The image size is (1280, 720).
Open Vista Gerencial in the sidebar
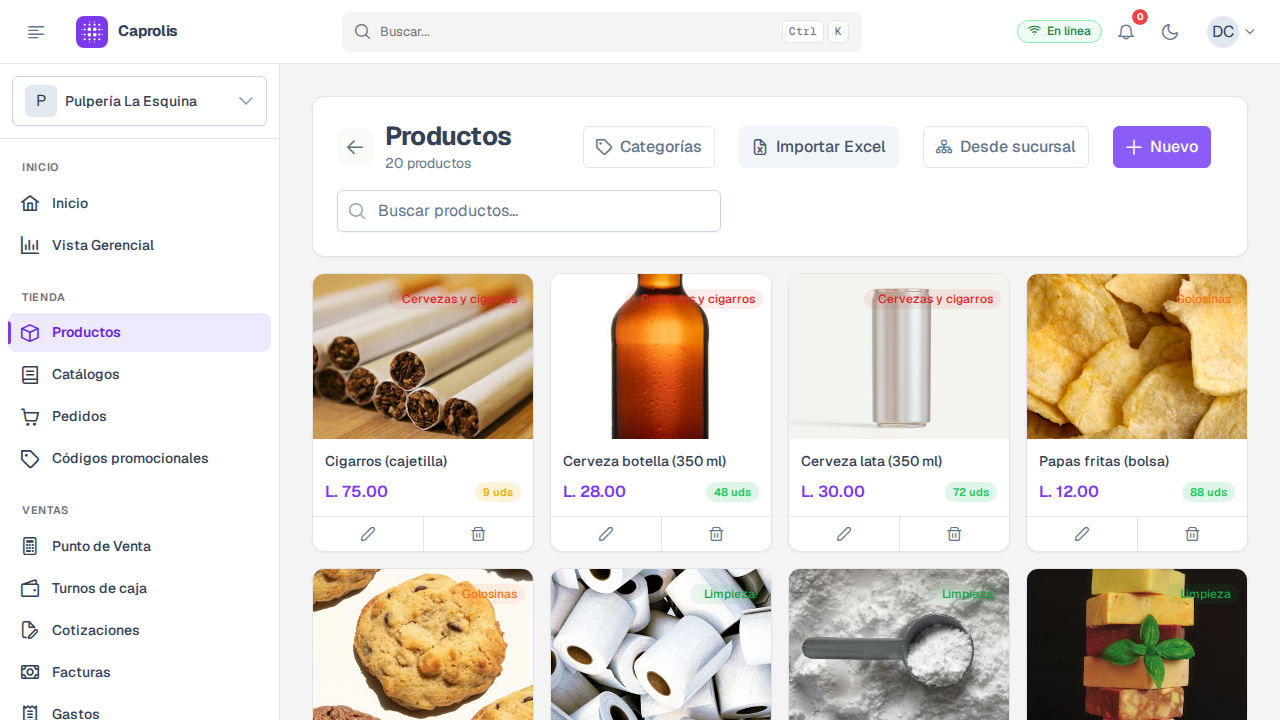point(139,245)
